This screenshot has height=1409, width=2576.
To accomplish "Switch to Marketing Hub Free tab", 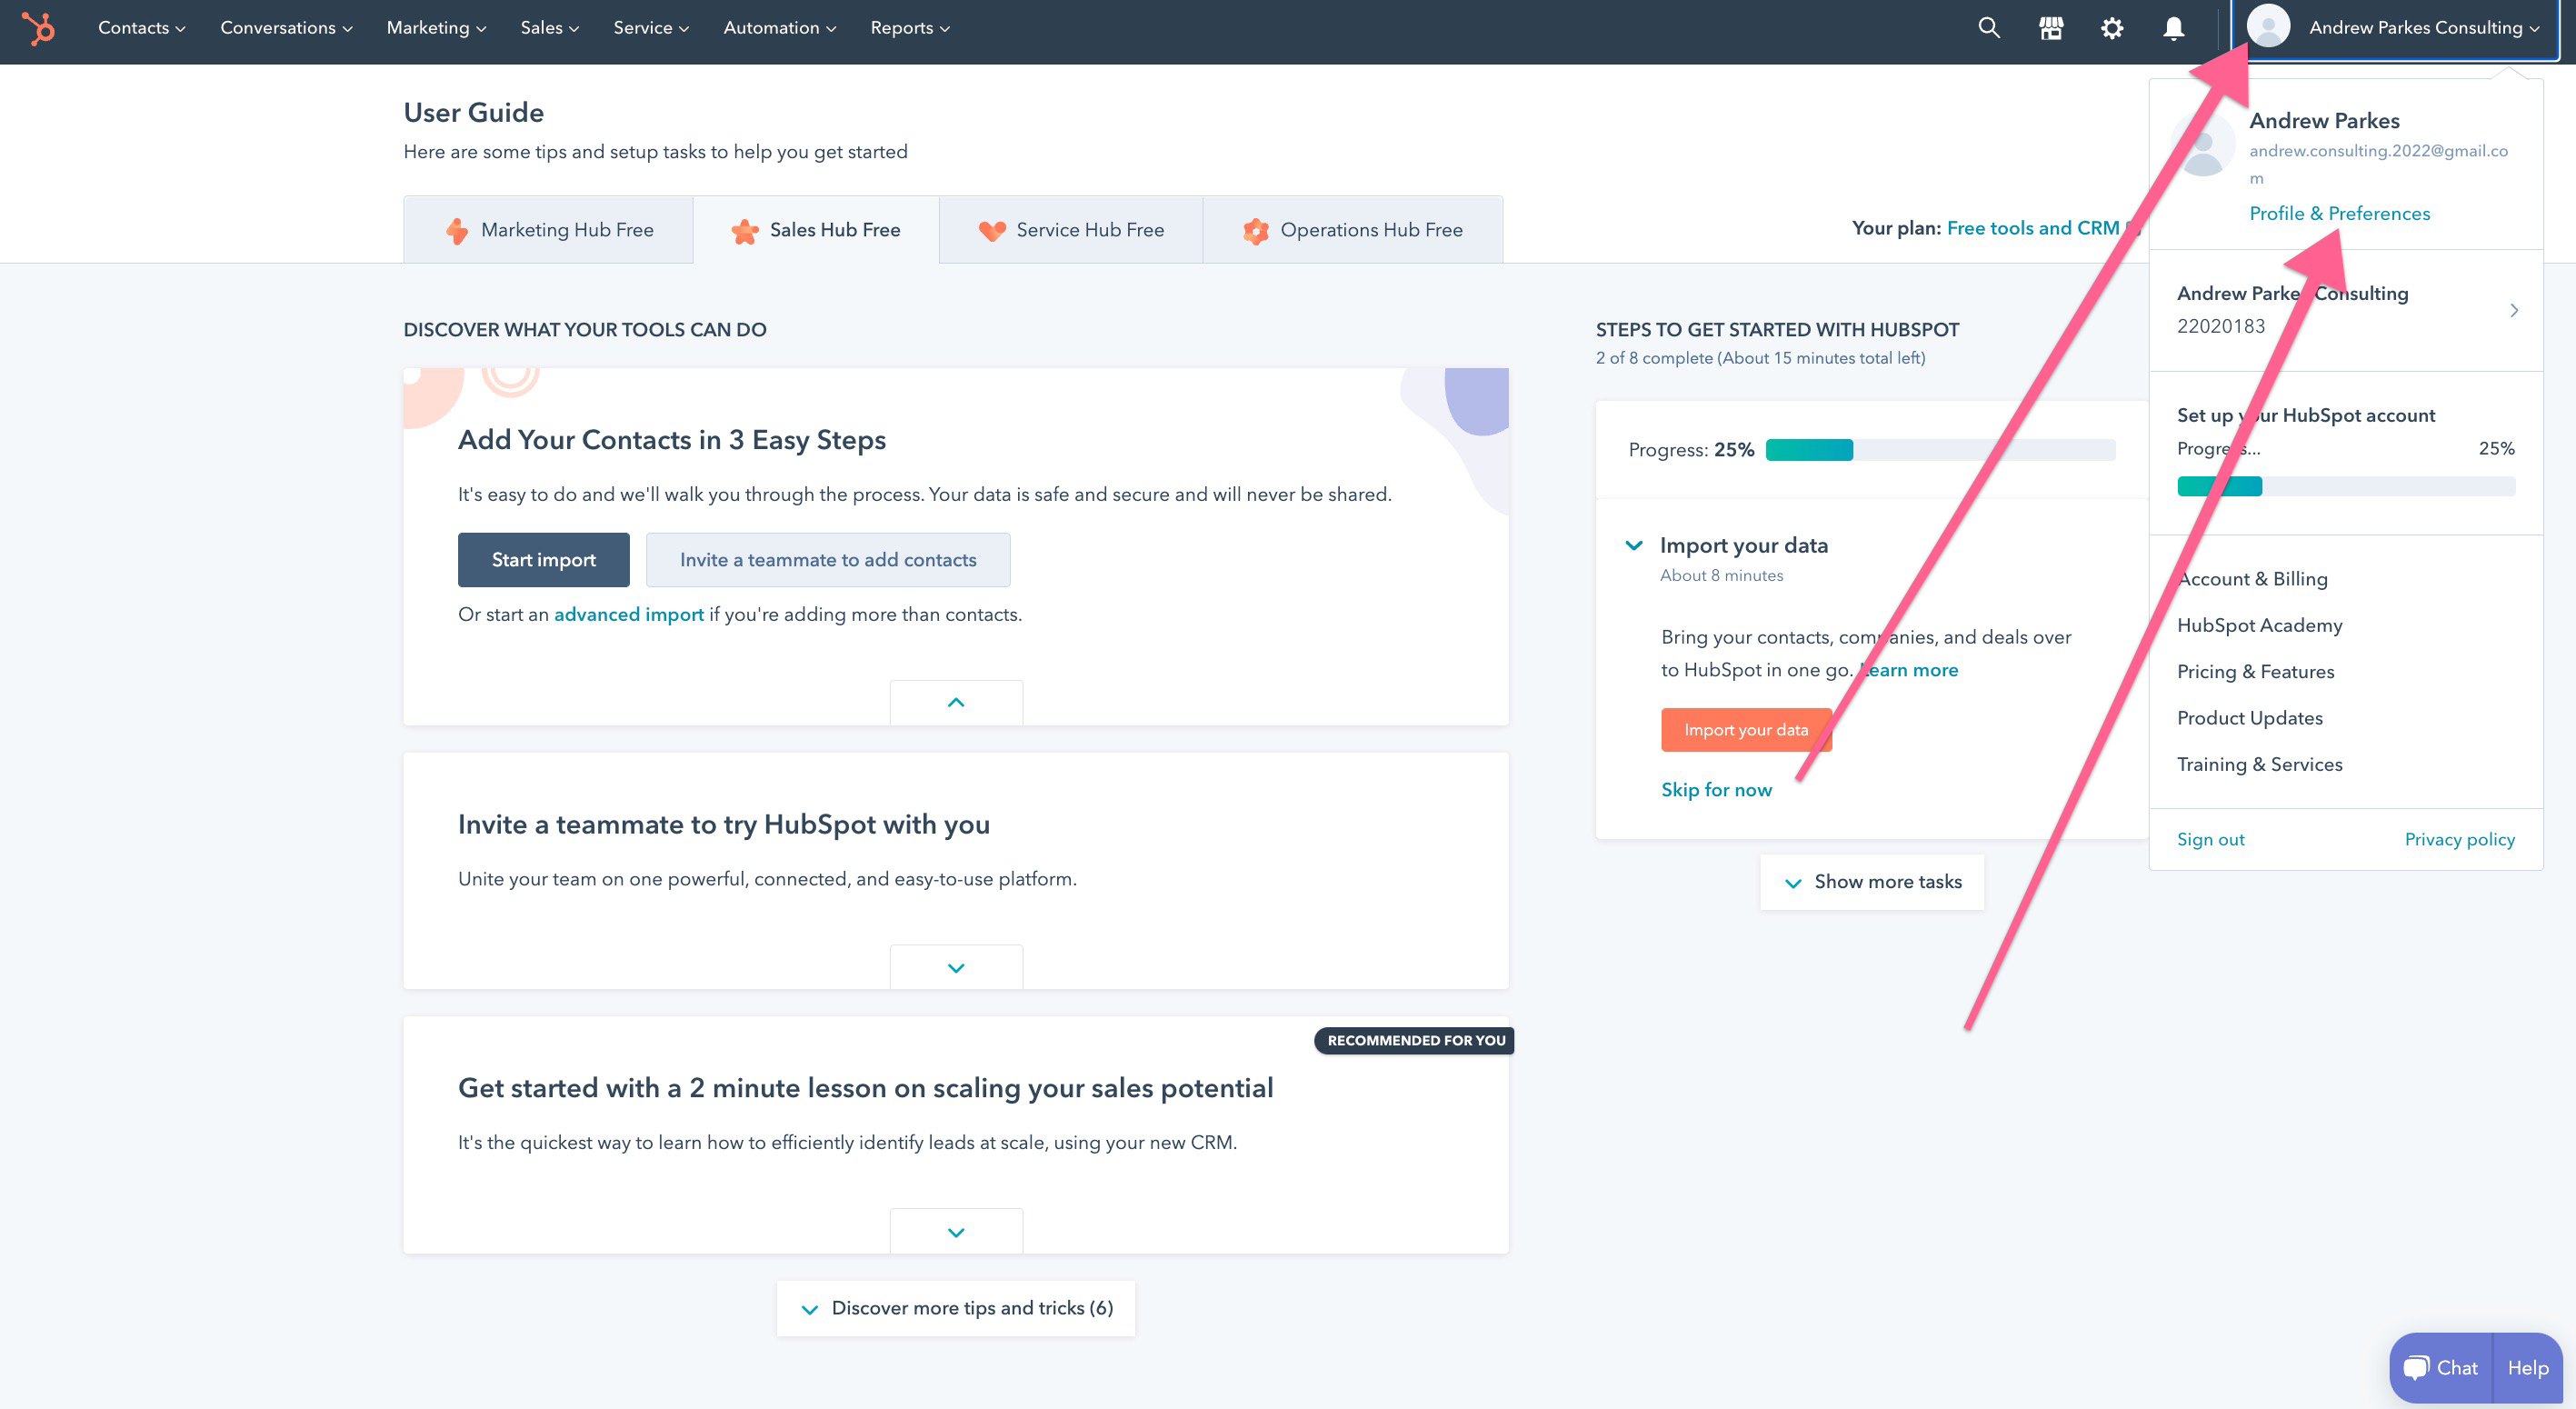I will 548,230.
